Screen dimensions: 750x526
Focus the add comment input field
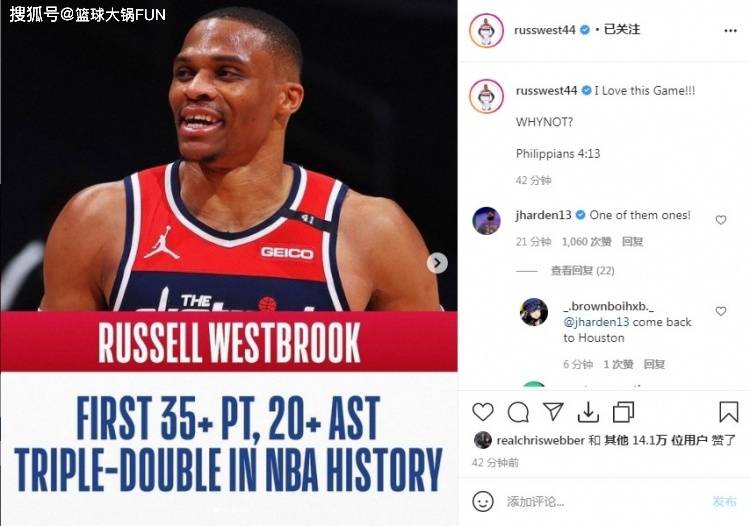point(604,501)
